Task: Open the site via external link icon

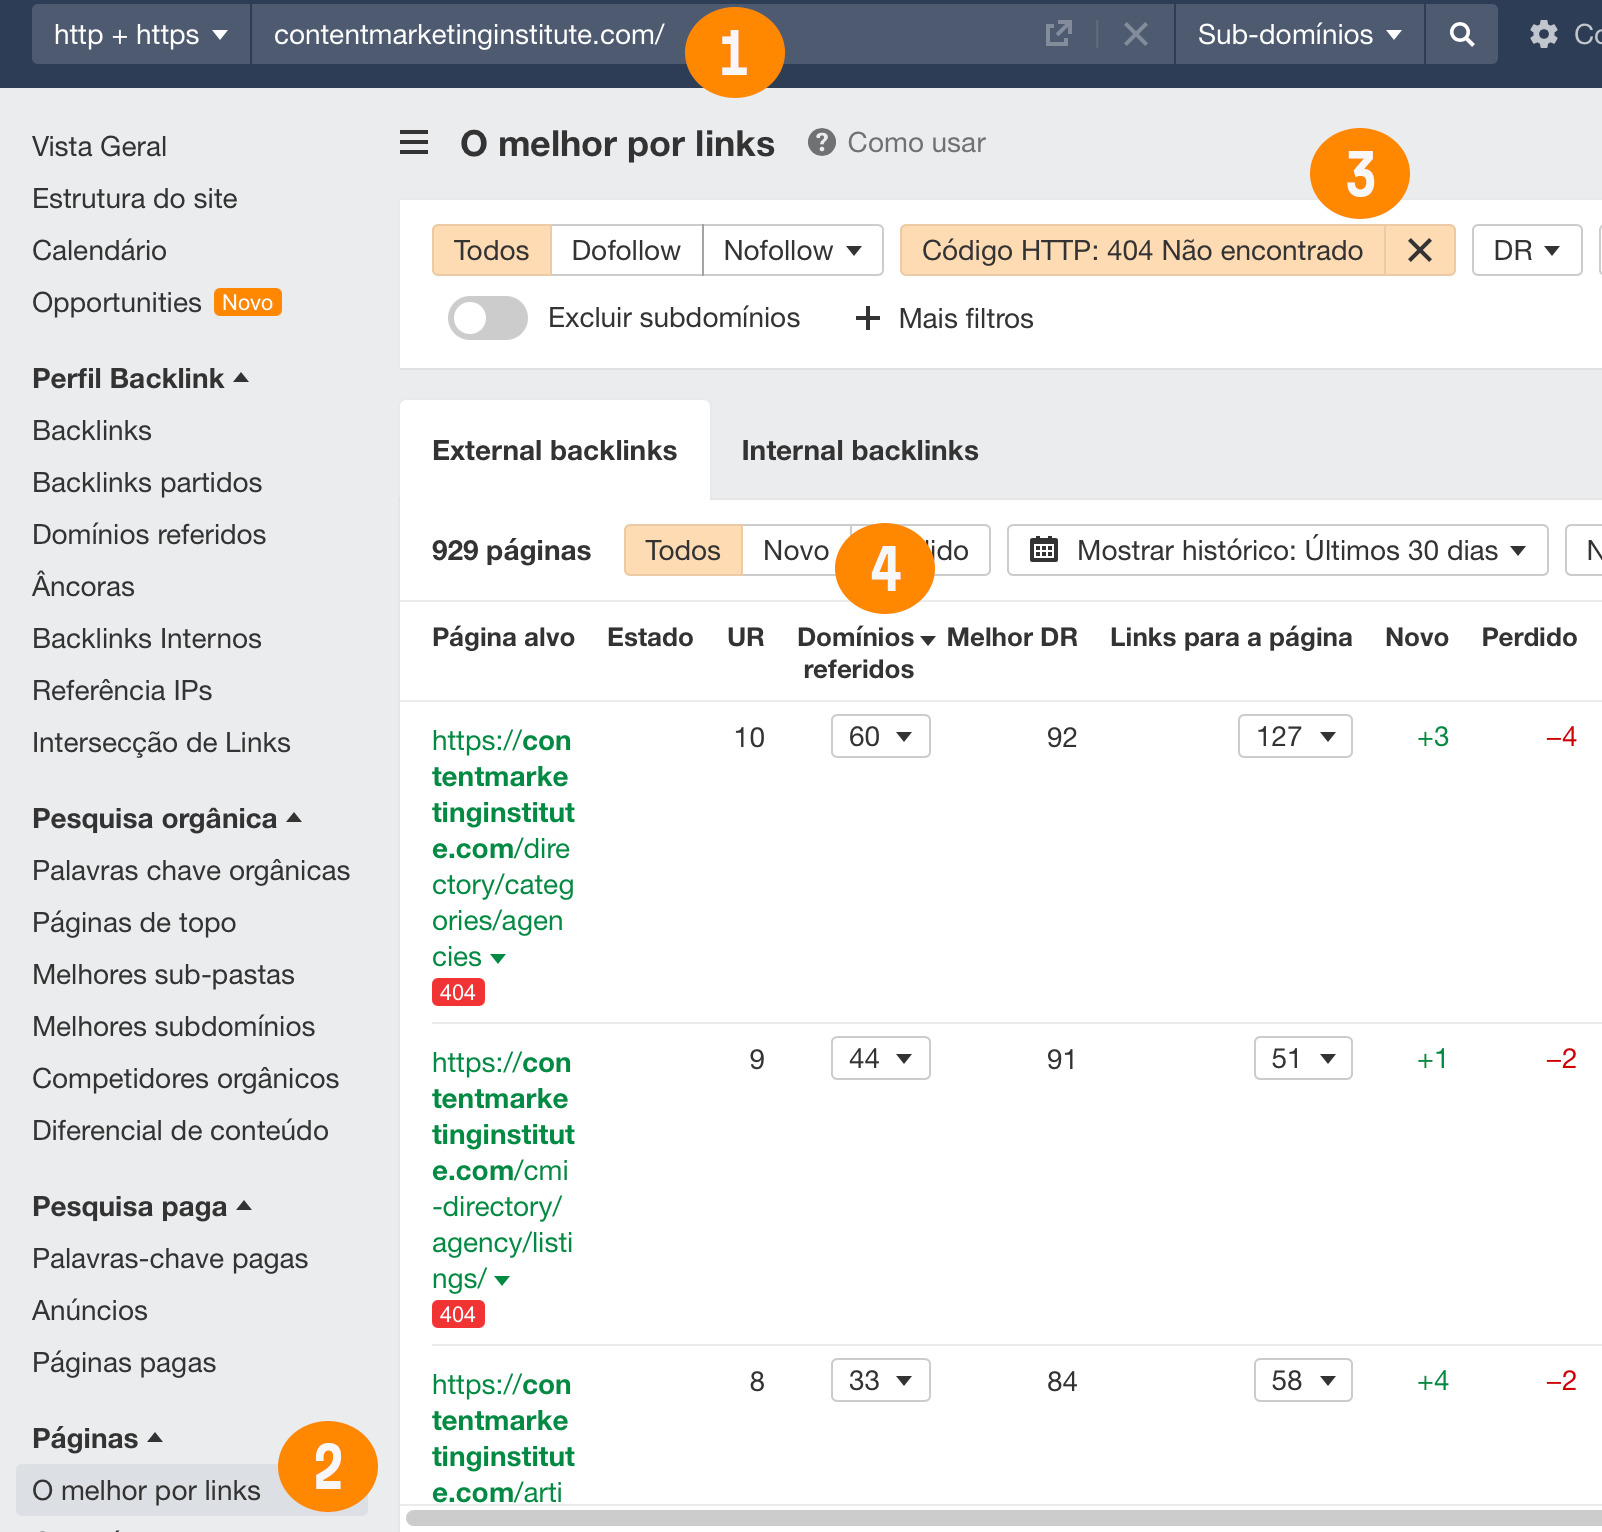Action: coord(1058,34)
